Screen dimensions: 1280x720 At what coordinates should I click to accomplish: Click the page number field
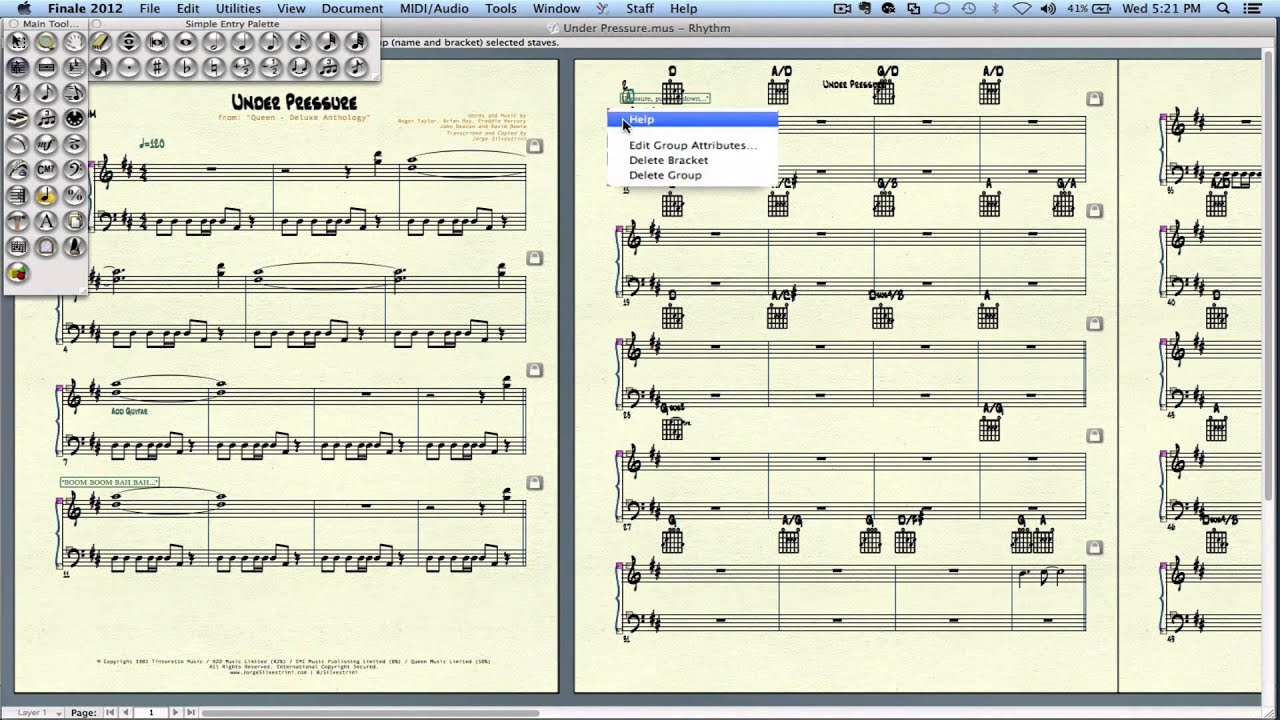(151, 713)
